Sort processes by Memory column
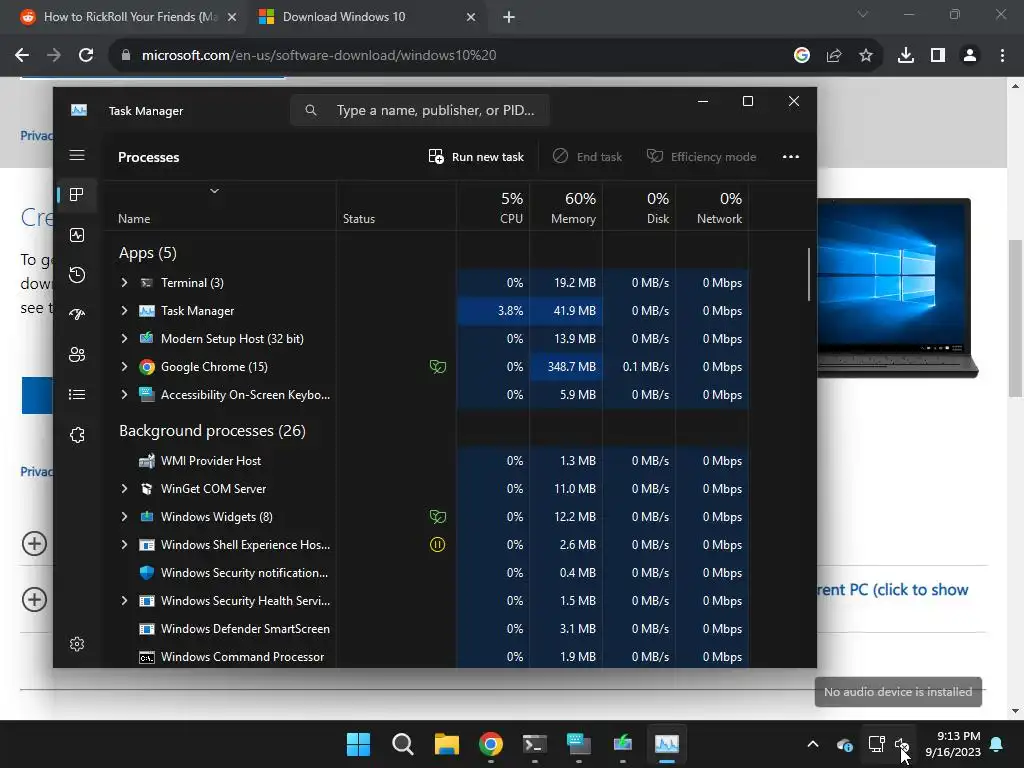 point(566,207)
